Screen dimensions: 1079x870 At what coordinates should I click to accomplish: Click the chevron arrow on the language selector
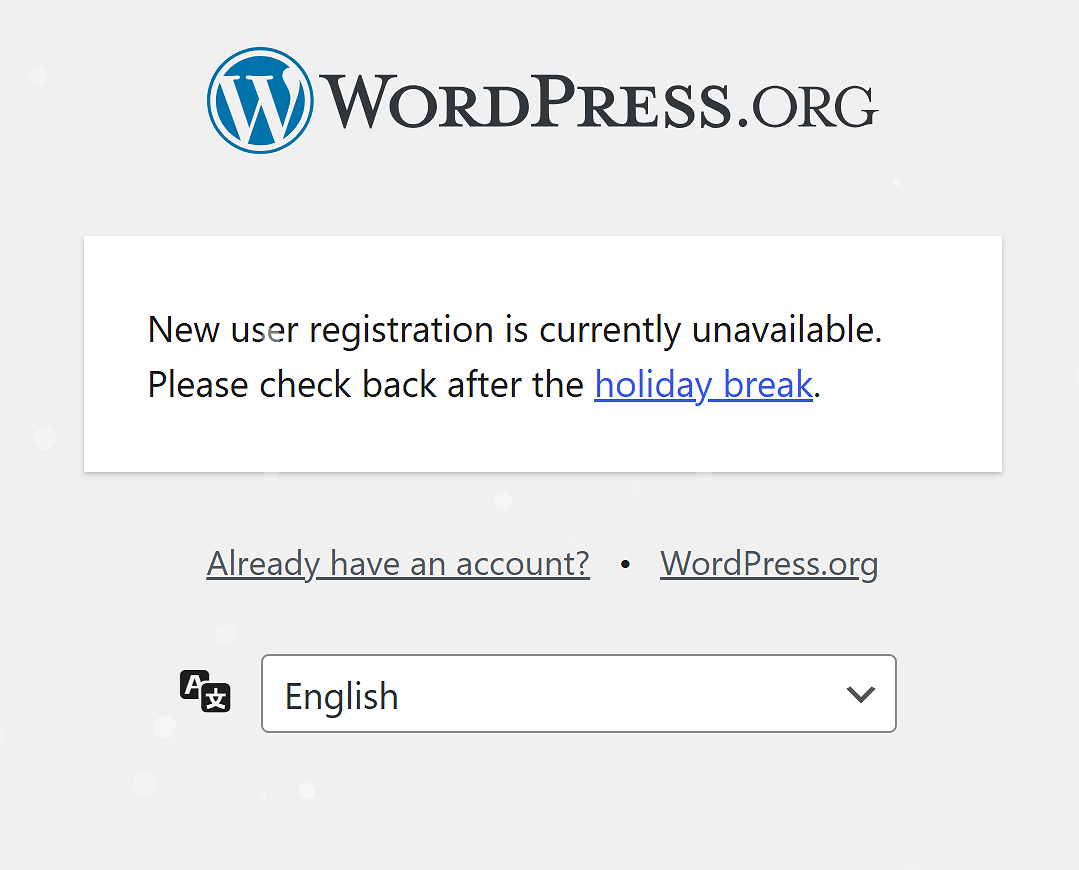[860, 694]
